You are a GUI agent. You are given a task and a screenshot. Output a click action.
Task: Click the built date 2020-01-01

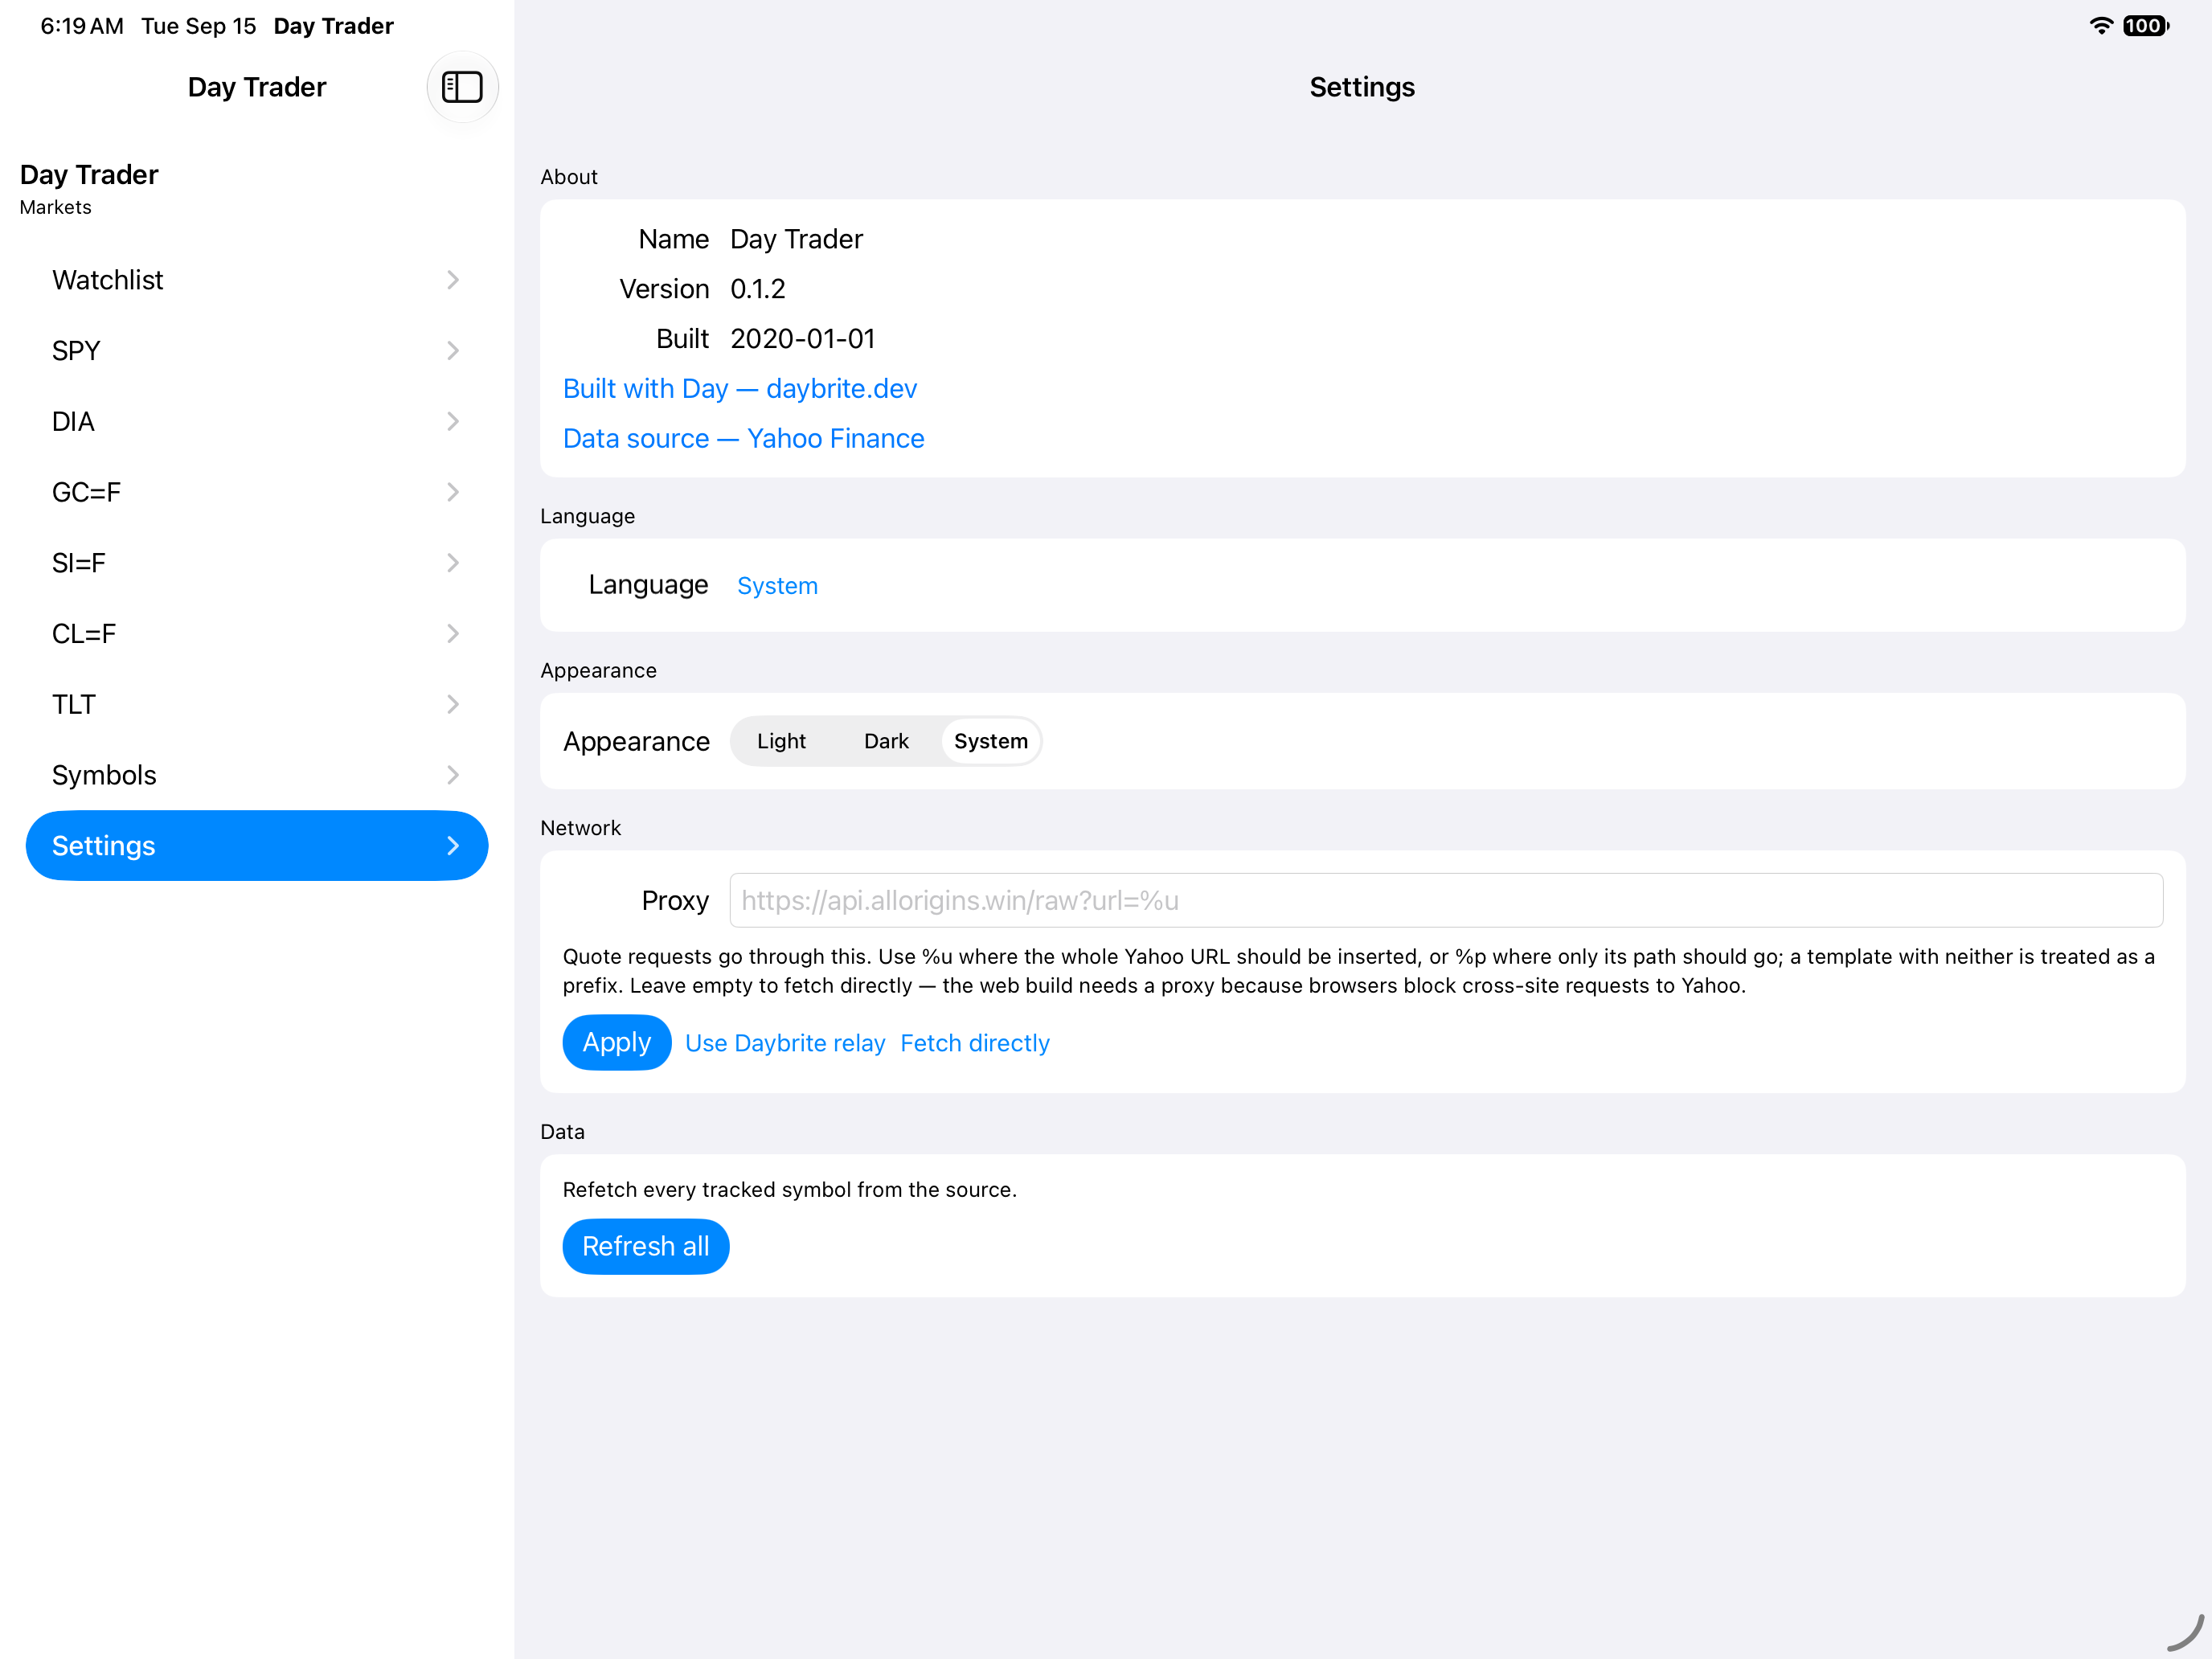(x=803, y=339)
